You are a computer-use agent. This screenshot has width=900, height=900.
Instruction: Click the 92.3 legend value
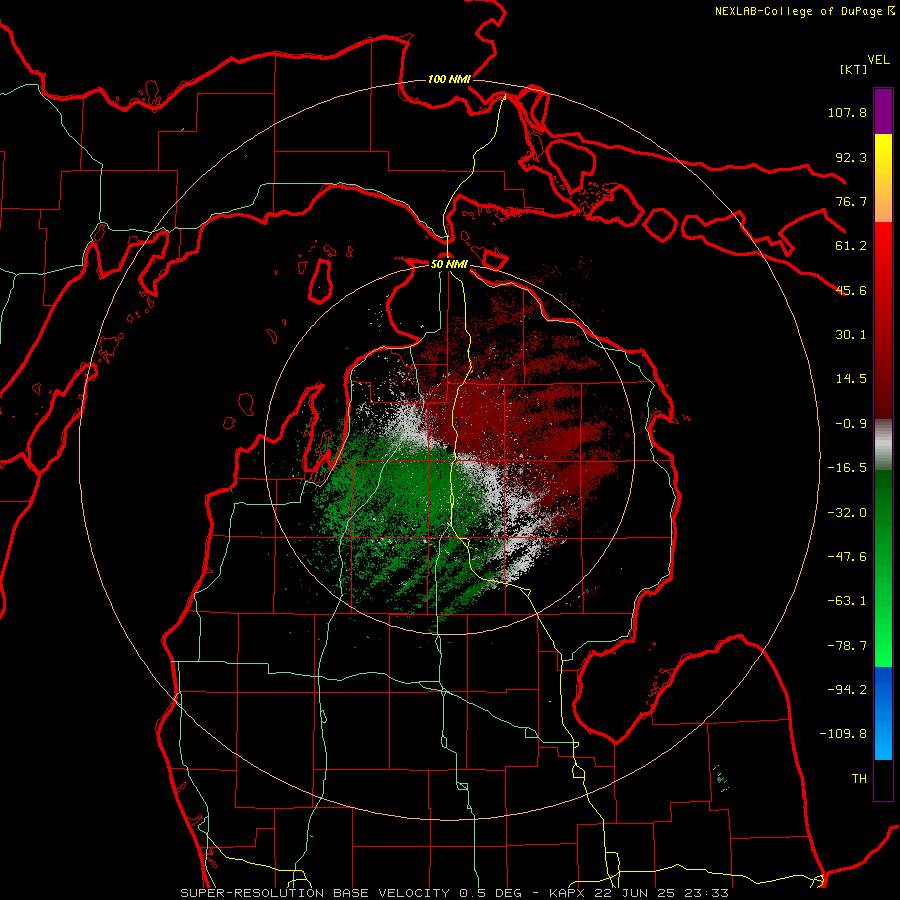click(851, 157)
